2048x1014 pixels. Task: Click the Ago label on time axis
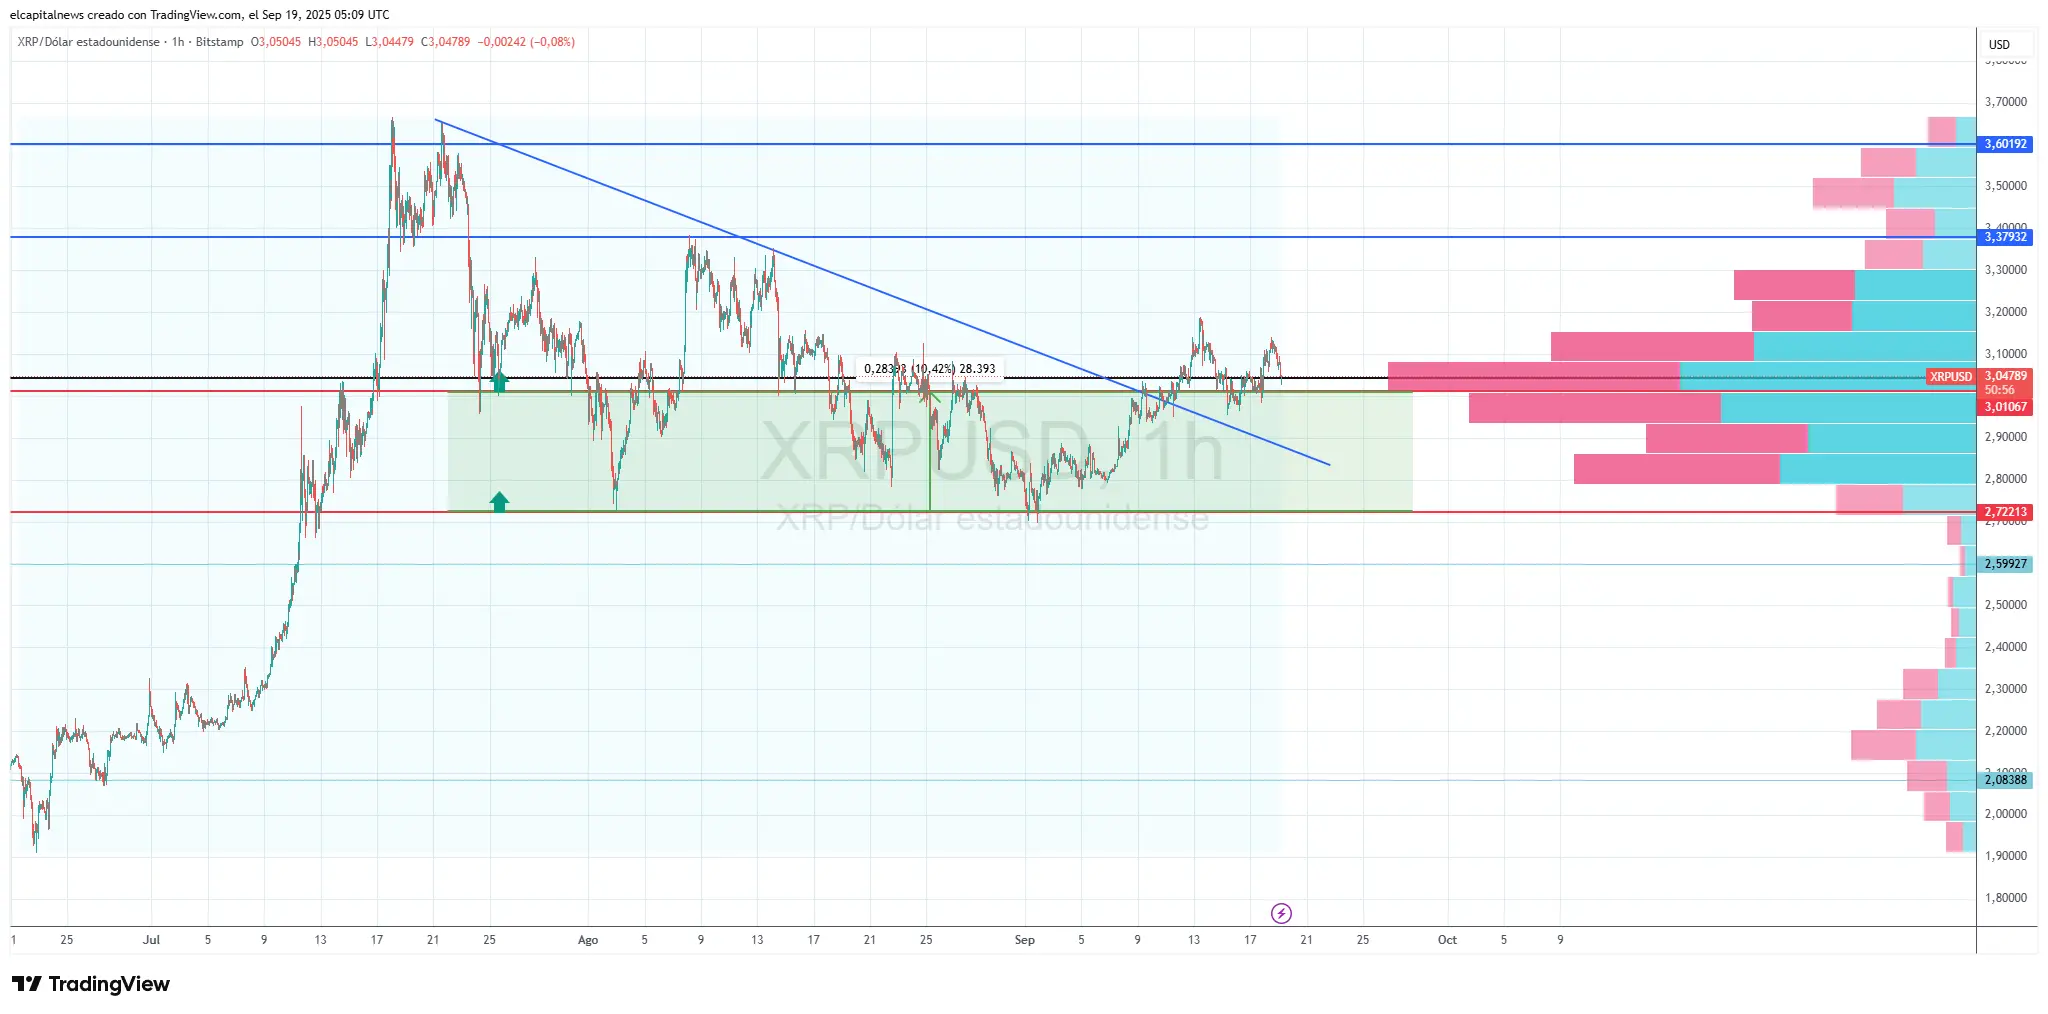tap(588, 940)
